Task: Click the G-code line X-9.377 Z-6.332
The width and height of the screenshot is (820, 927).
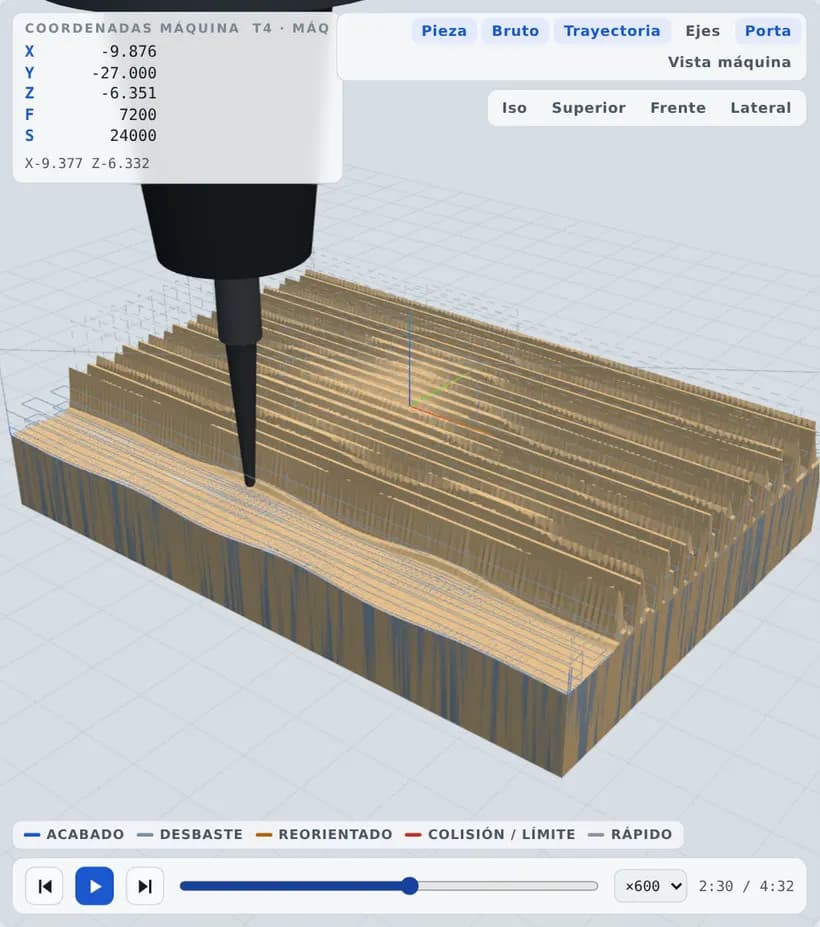Action: pos(87,163)
